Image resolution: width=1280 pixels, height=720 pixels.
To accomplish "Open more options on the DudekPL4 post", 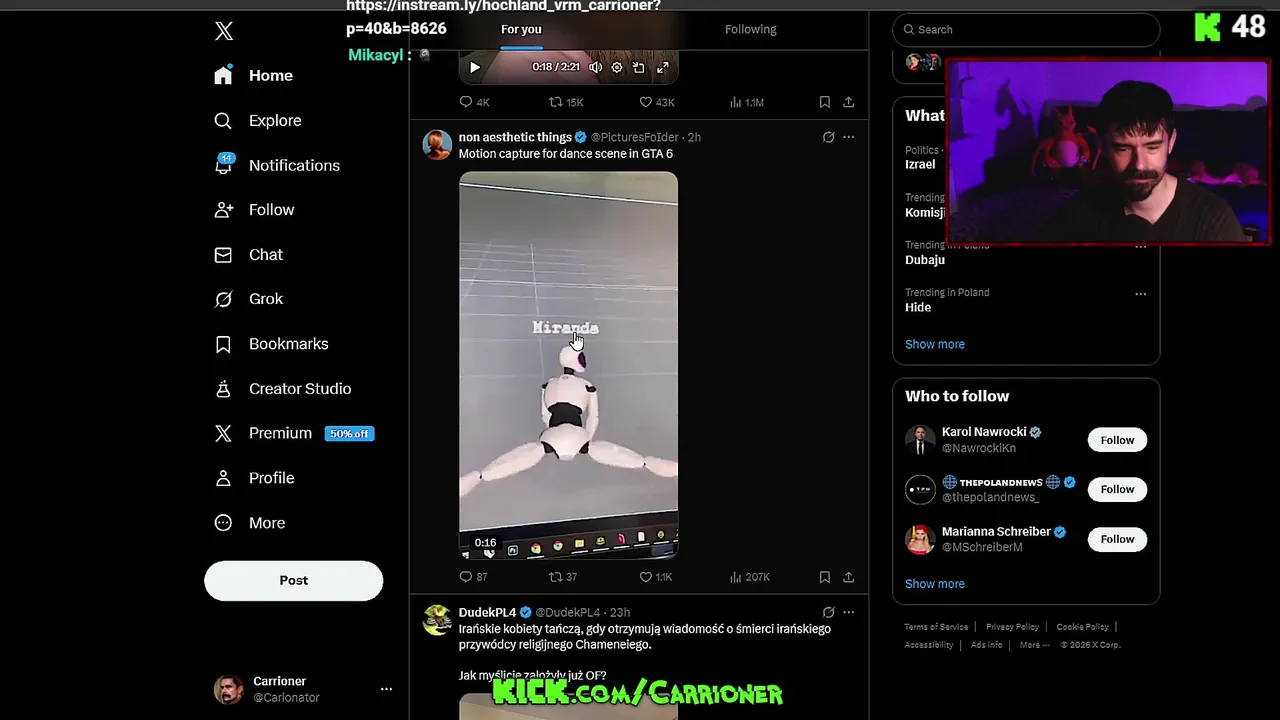I will pyautogui.click(x=849, y=612).
